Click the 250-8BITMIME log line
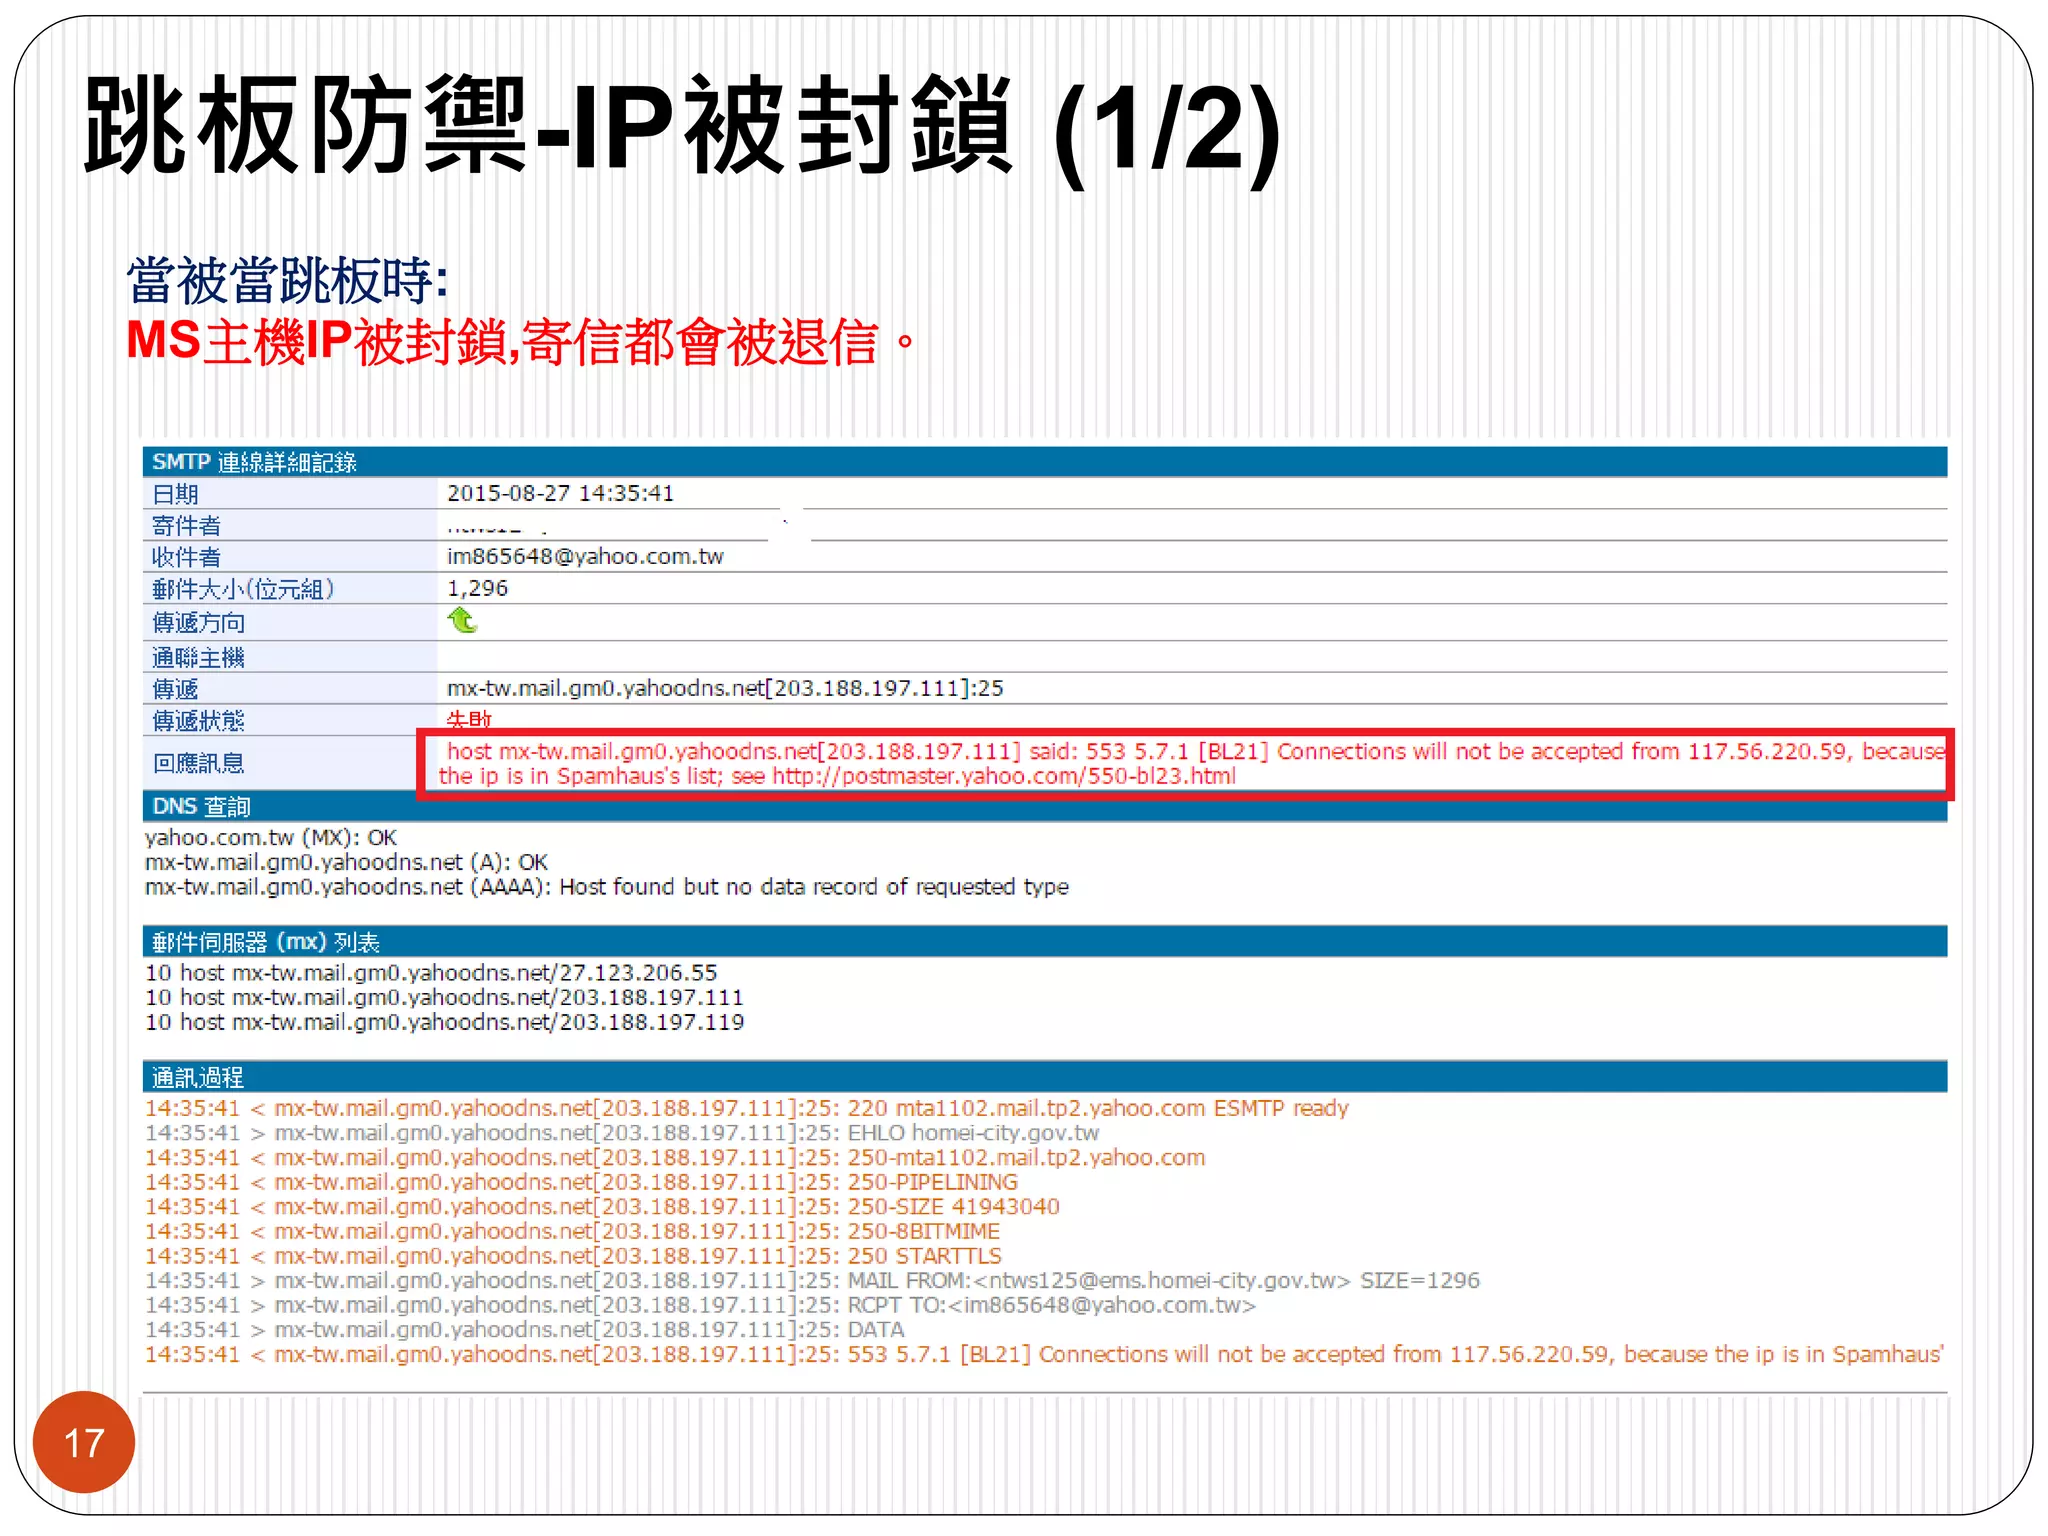 [573, 1231]
